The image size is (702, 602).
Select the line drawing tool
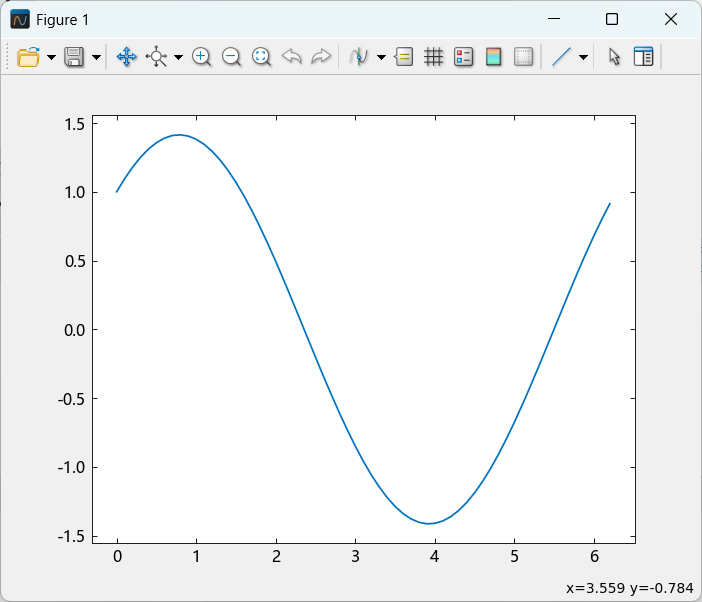coord(561,57)
